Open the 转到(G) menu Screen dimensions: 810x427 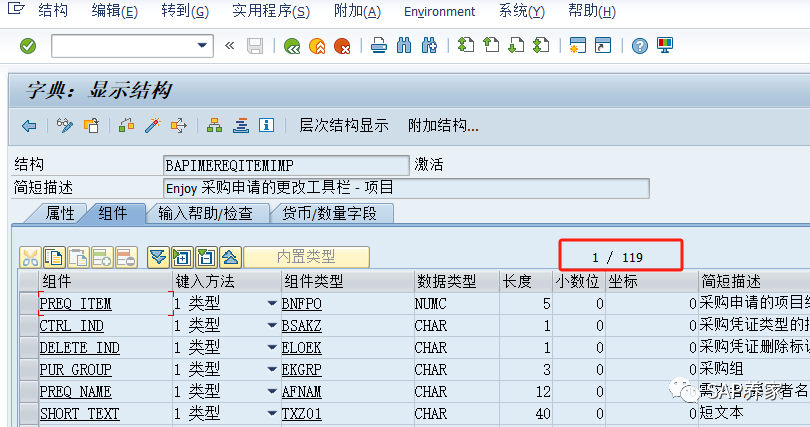click(x=185, y=11)
